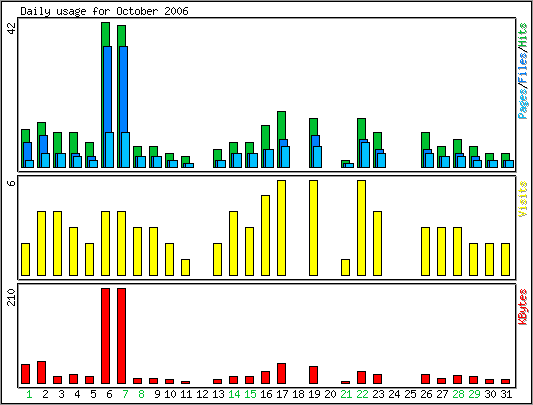Click the 42 scale label on hits chart
This screenshot has width=533, height=405.
click(x=12, y=29)
